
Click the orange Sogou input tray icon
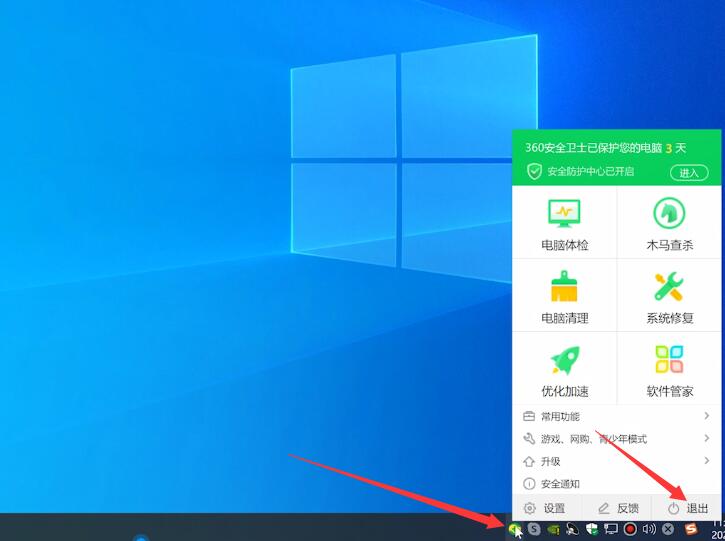[691, 528]
